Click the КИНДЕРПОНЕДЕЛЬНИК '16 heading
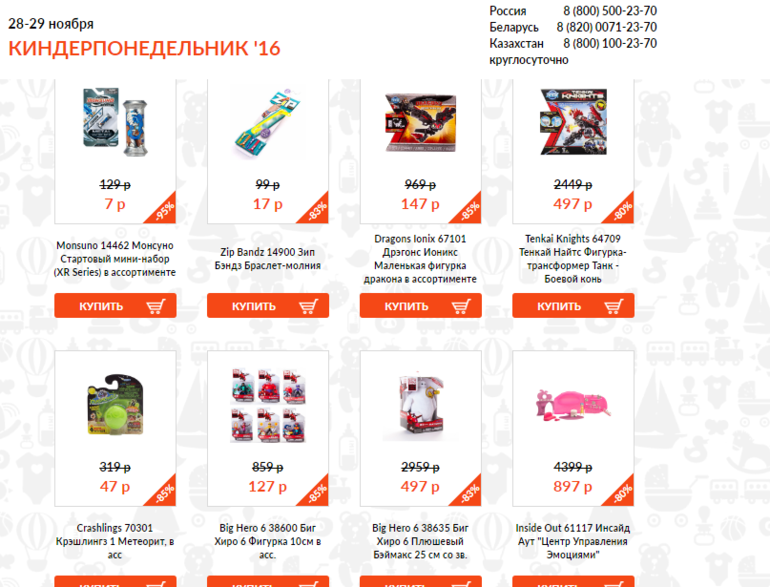The image size is (770, 587). [x=144, y=48]
